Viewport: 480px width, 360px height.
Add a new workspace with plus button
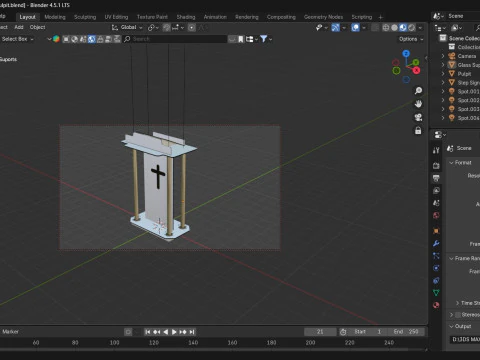[x=381, y=17]
